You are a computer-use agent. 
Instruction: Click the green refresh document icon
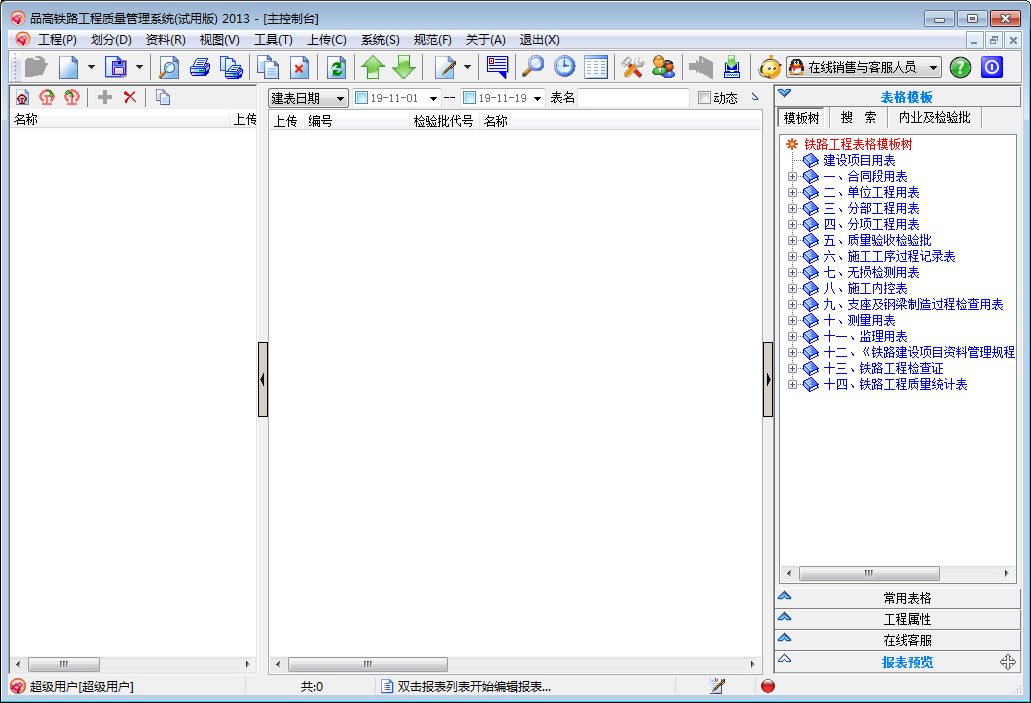point(337,67)
